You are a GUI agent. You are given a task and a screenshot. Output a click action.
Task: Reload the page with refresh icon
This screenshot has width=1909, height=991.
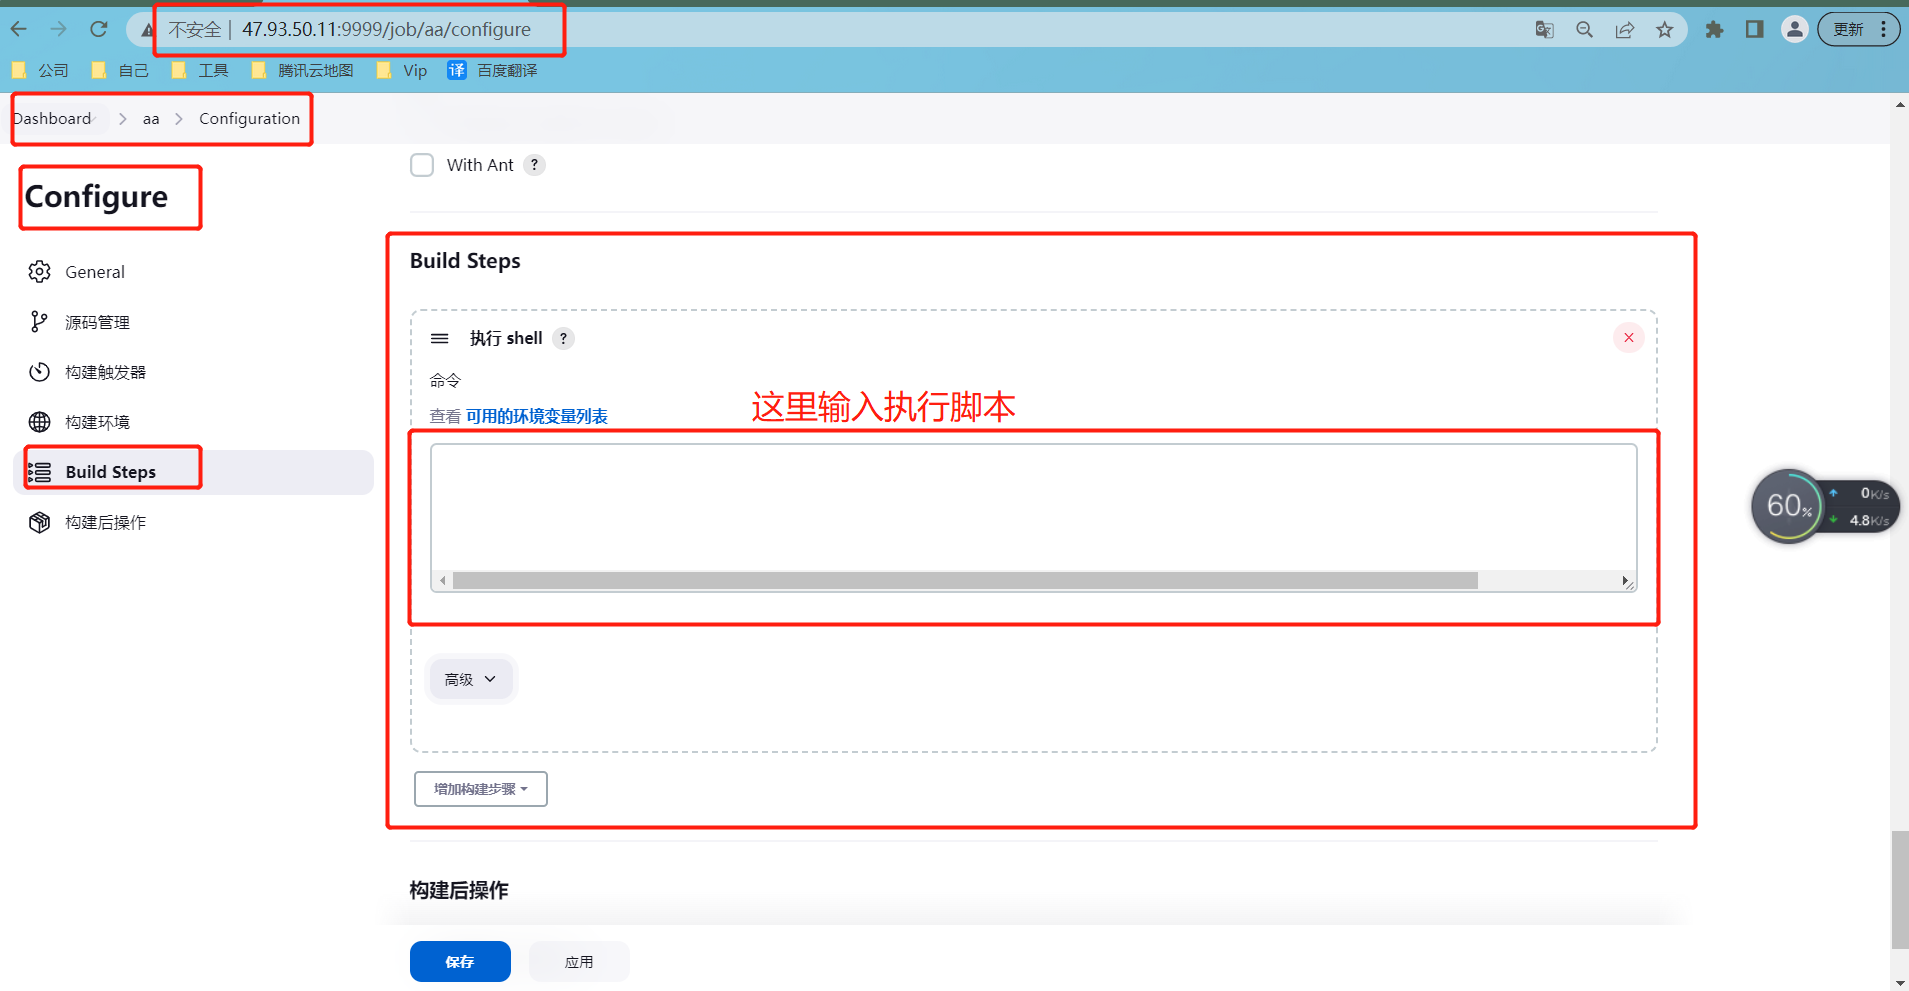pyautogui.click(x=98, y=29)
